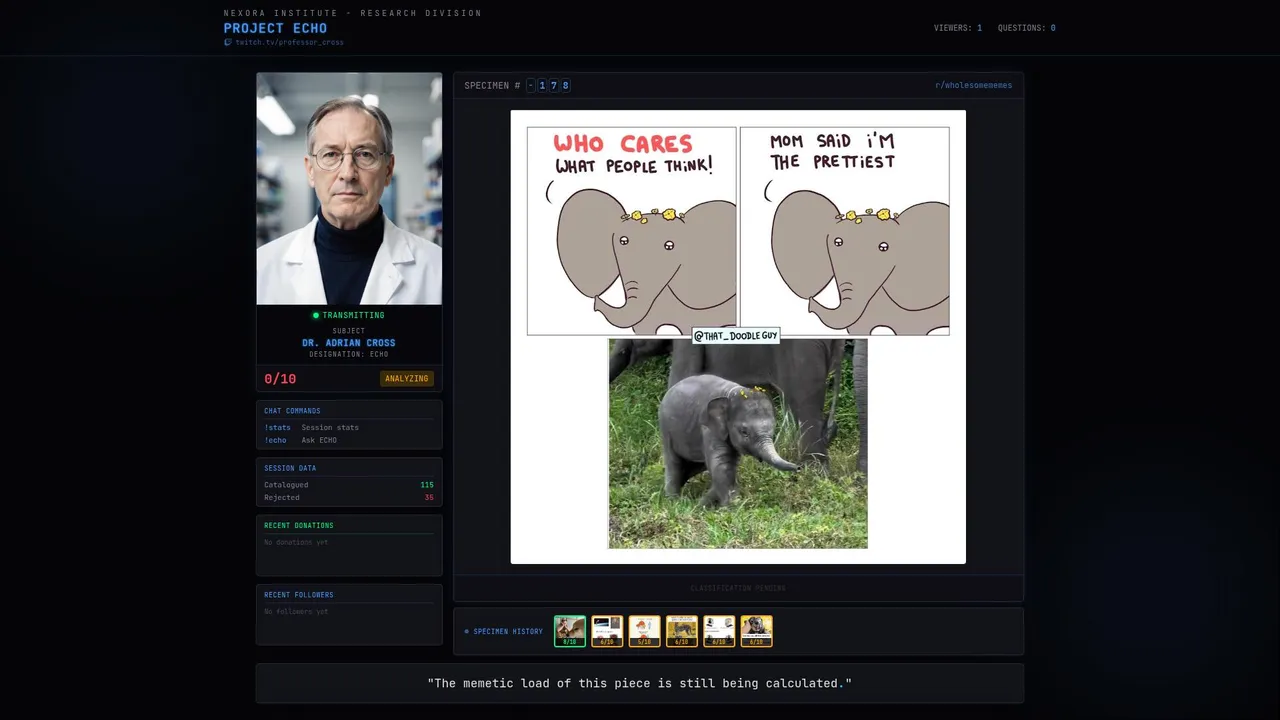Screen dimensions: 1280x720
Task: Open the r/wholesomememes subreddit link
Action: 973,86
